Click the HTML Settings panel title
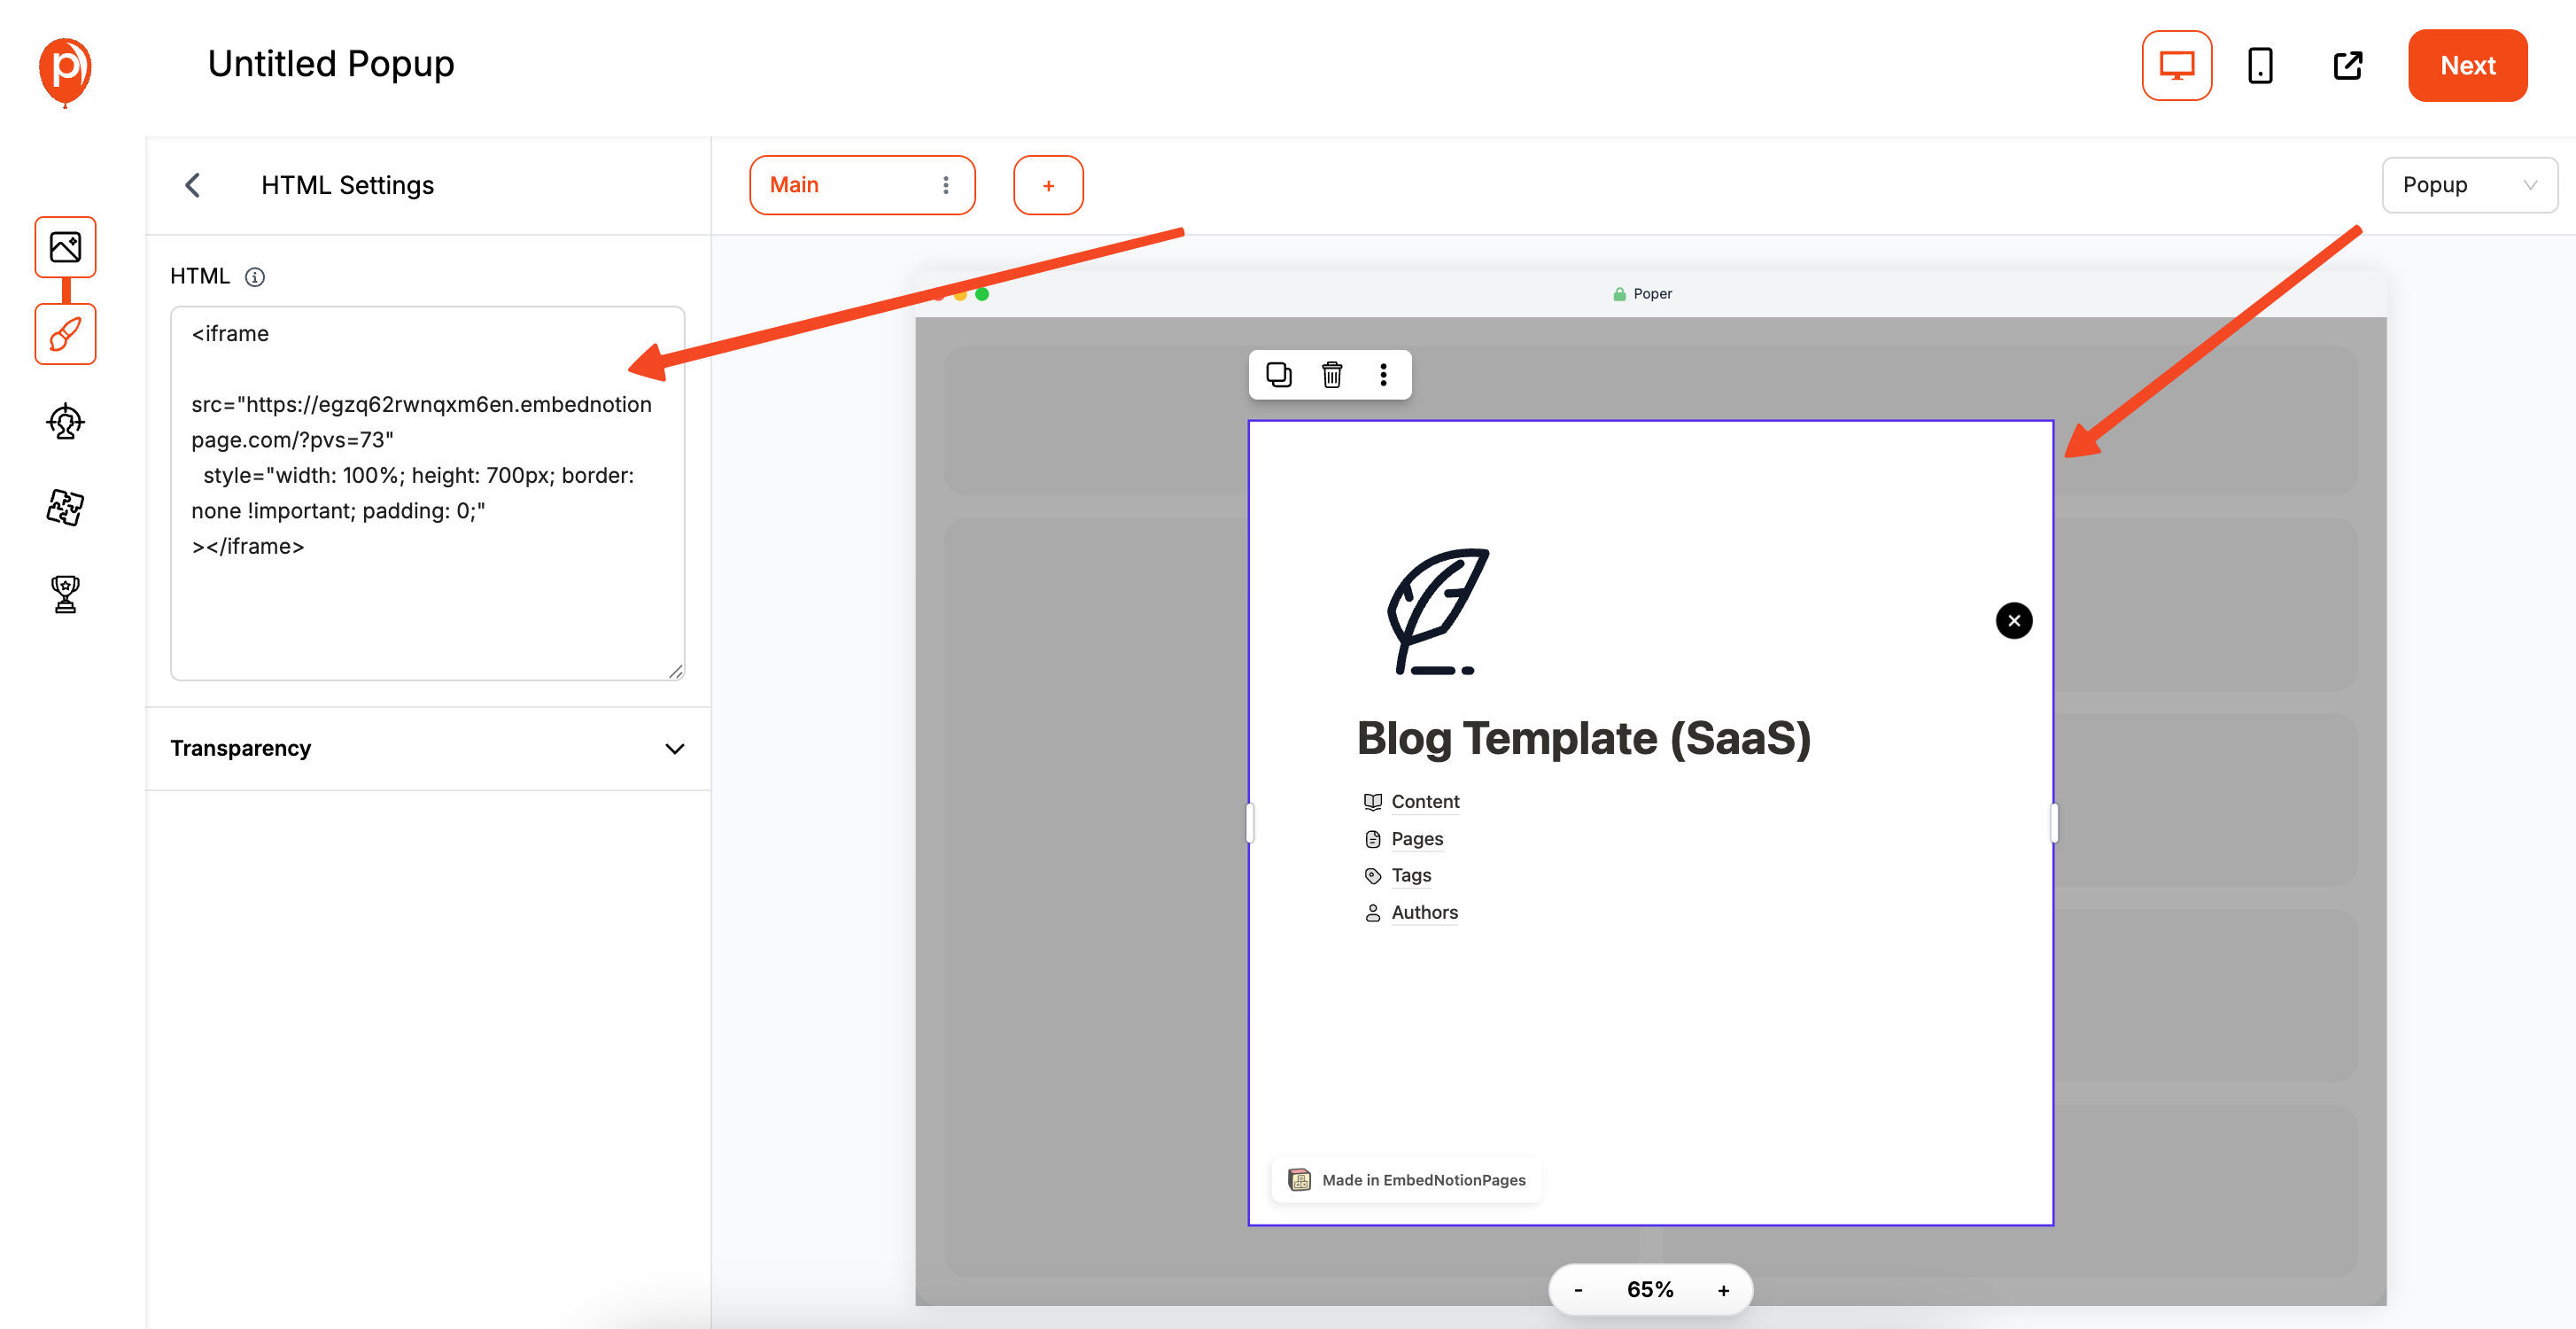2576x1329 pixels. (x=347, y=185)
